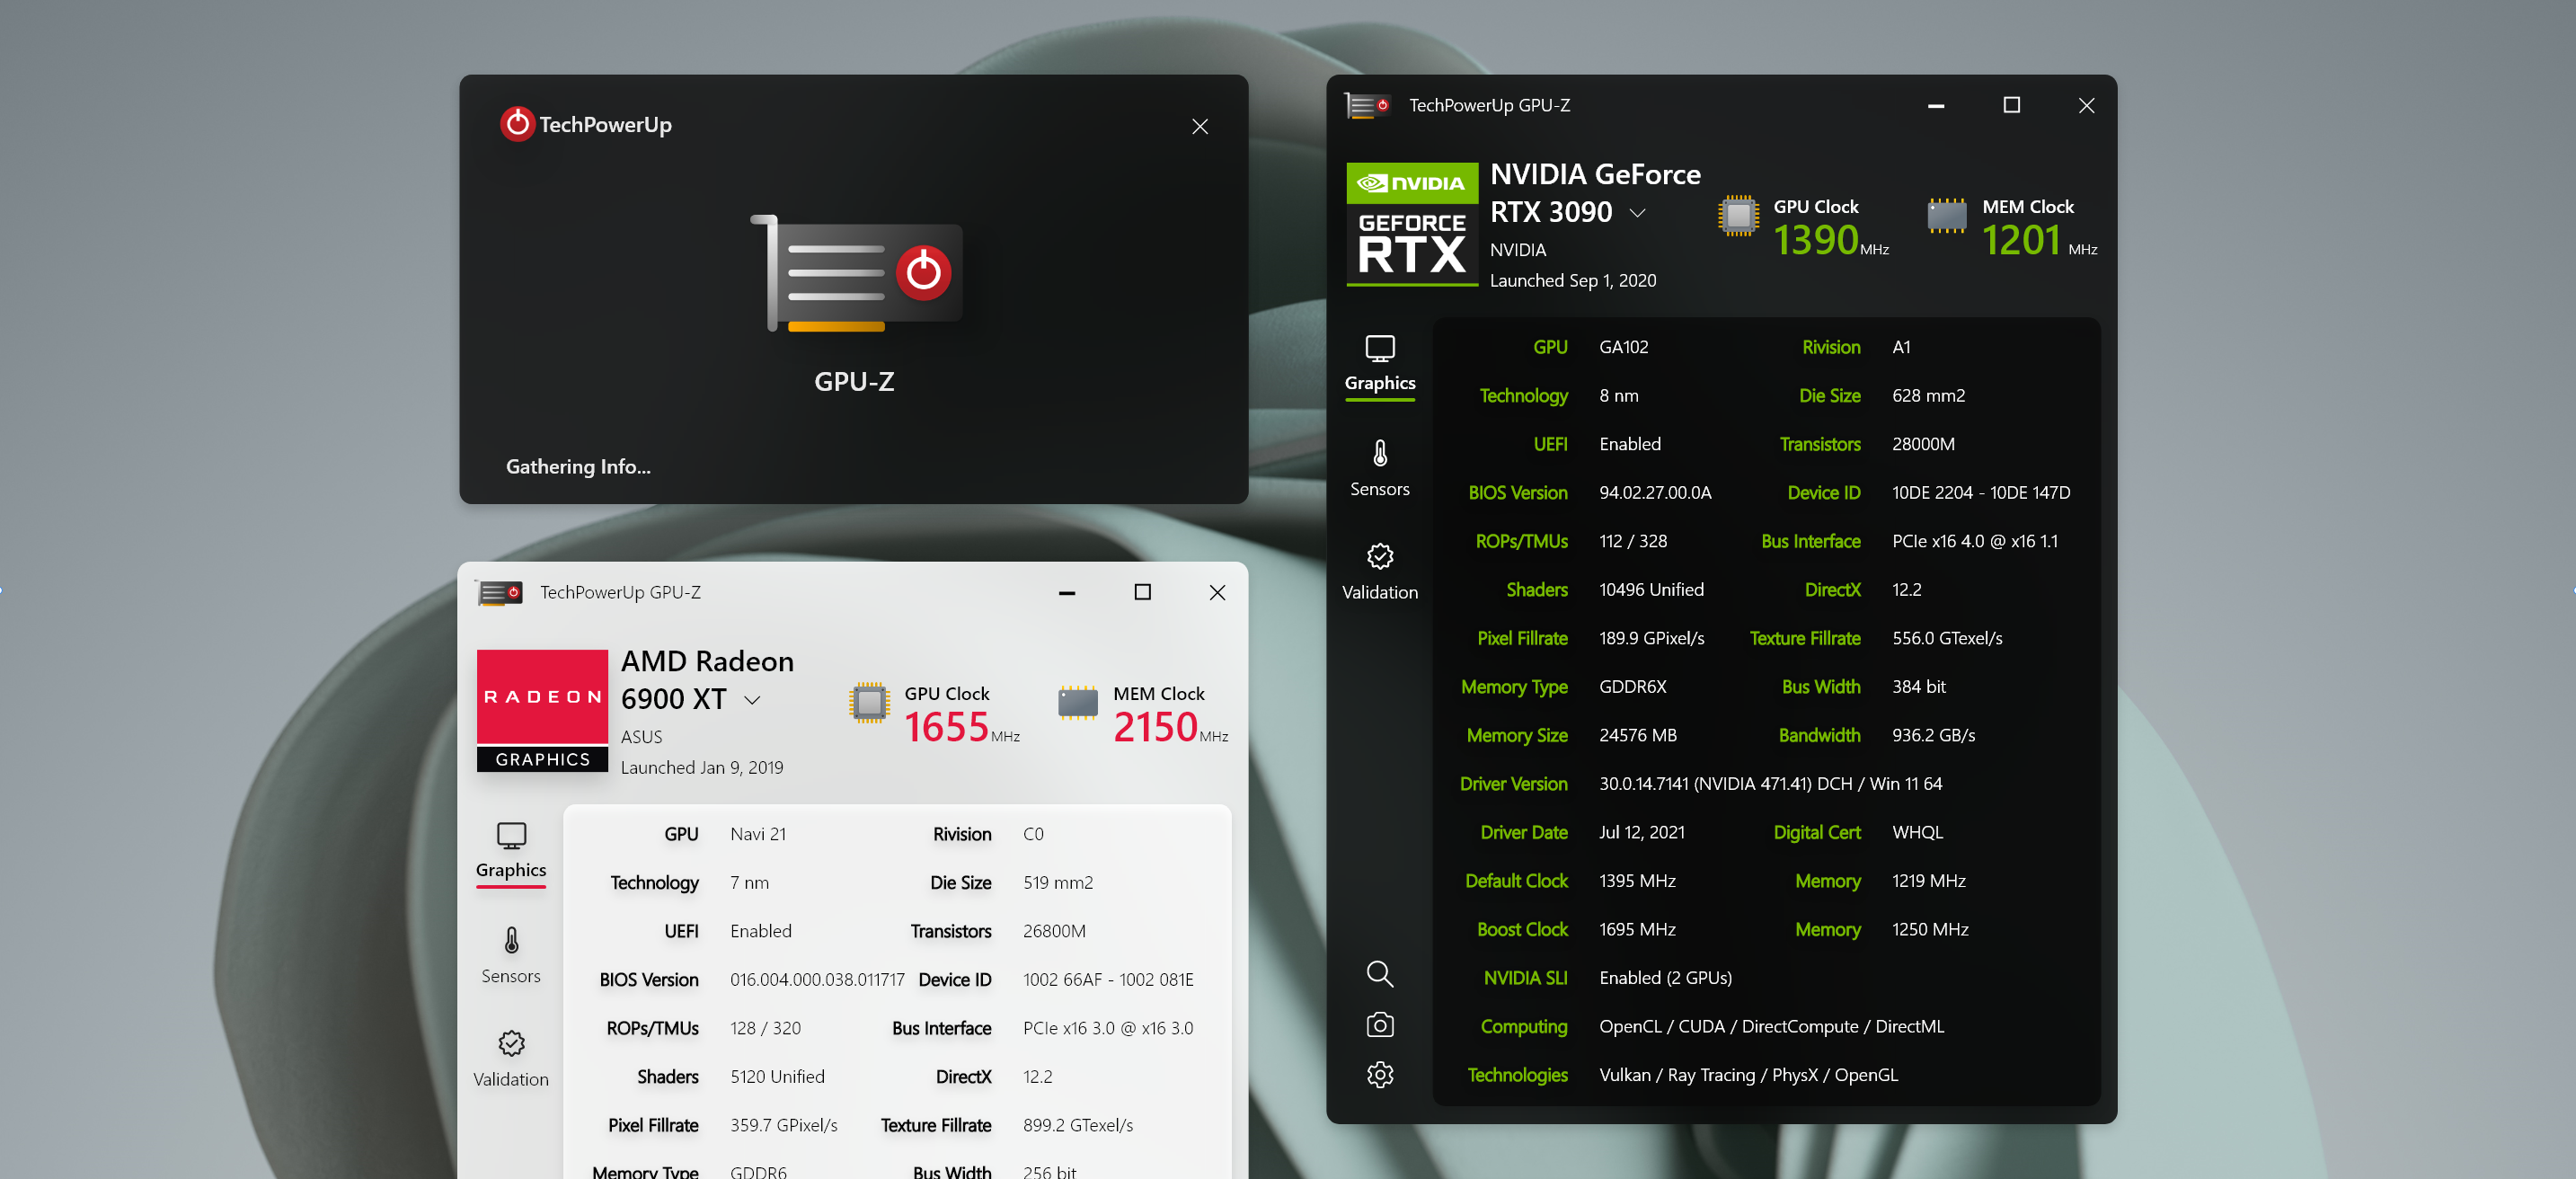Click the GA102 GPU value
The height and width of the screenshot is (1179, 2576).
point(1623,347)
